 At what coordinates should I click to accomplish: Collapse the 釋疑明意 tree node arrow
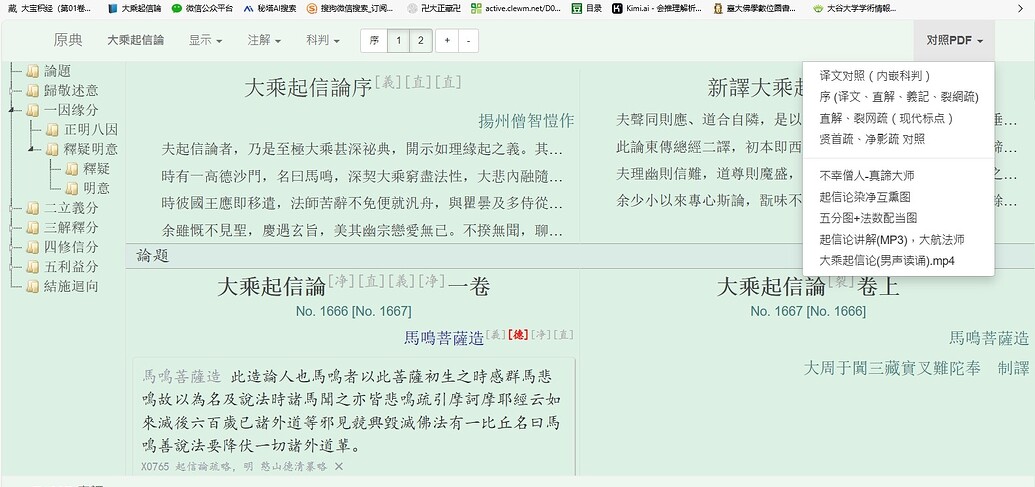31,150
